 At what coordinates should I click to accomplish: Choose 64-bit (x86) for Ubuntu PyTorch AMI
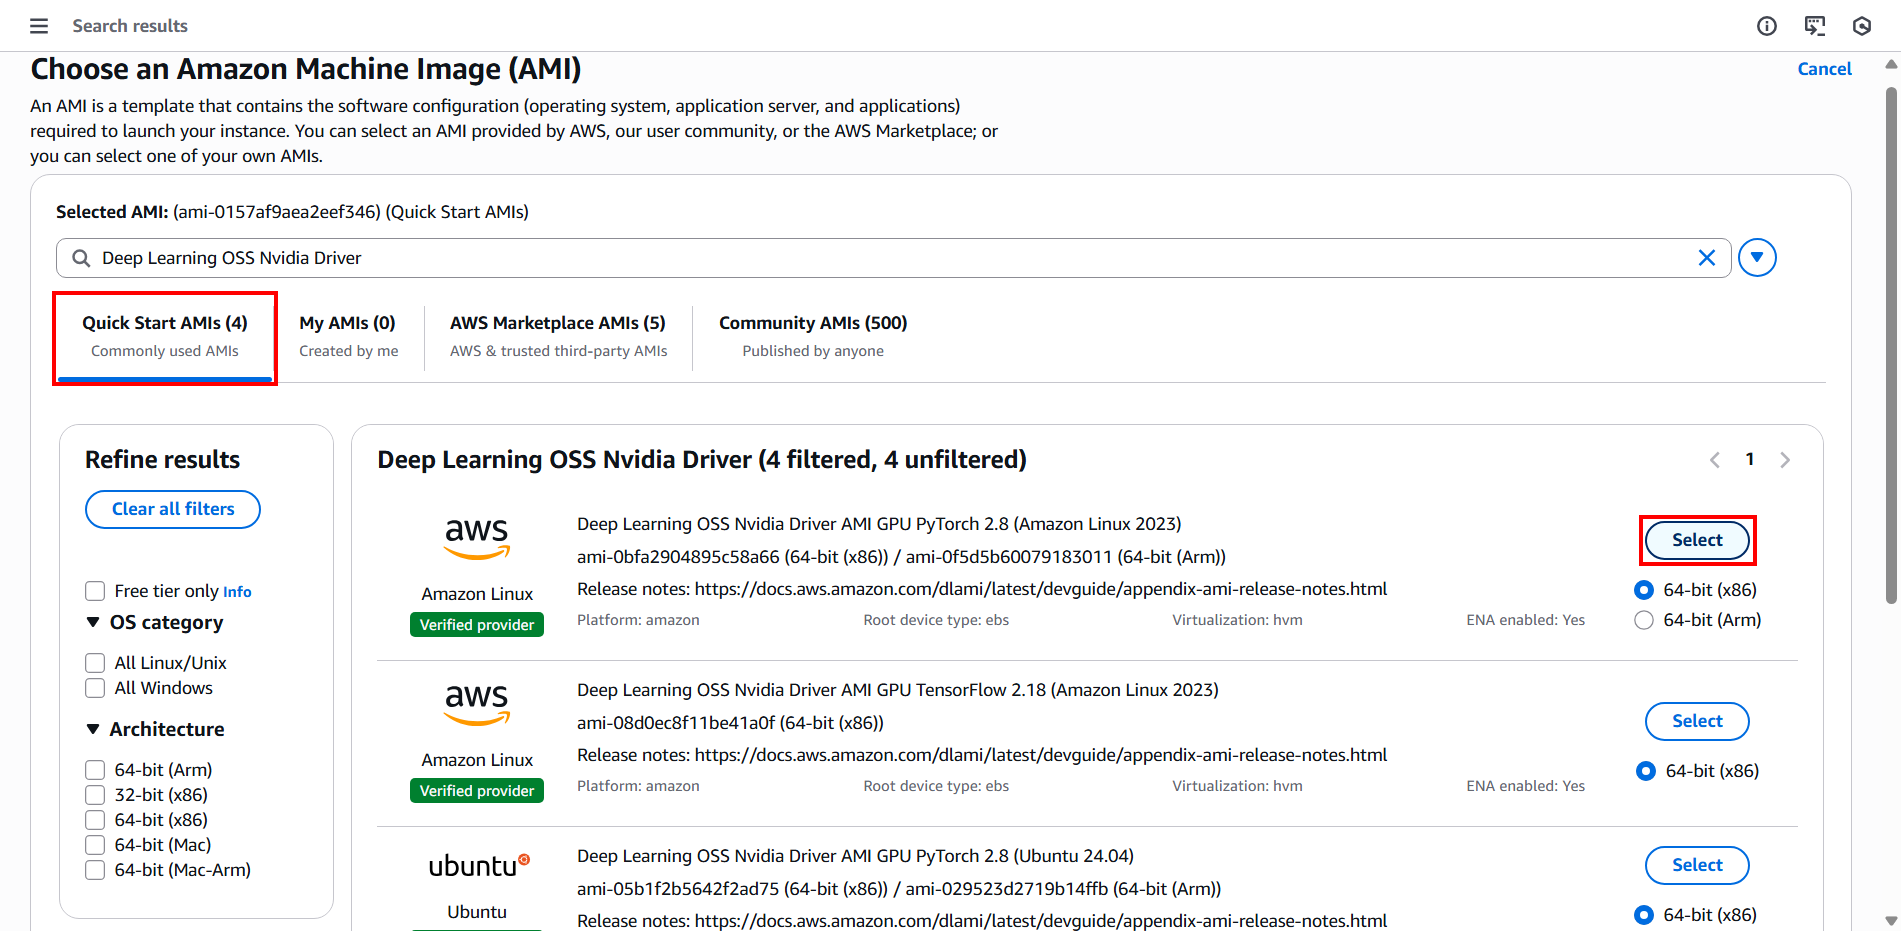[1644, 915]
